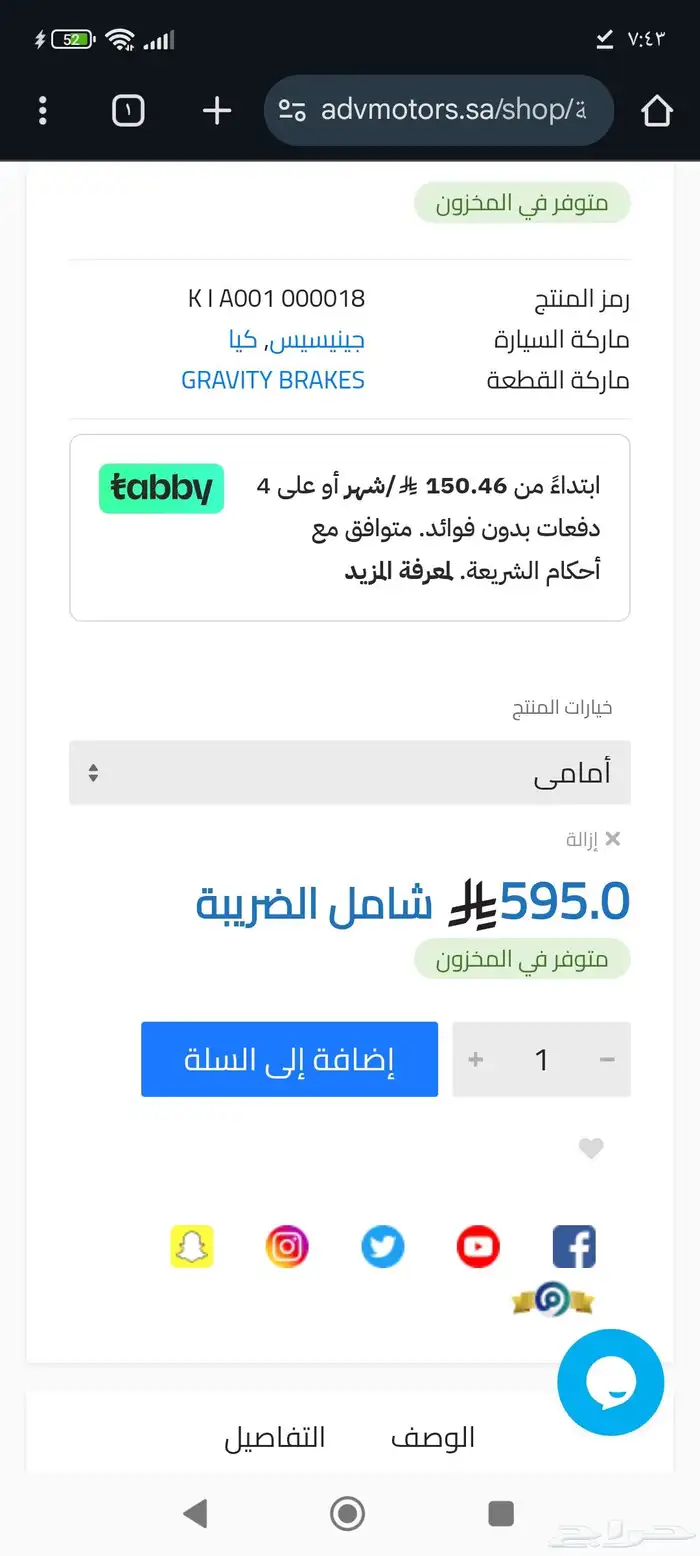This screenshot has height=1556, width=700.
Task: Increase quantity with the plus stepper
Action: tap(475, 1059)
